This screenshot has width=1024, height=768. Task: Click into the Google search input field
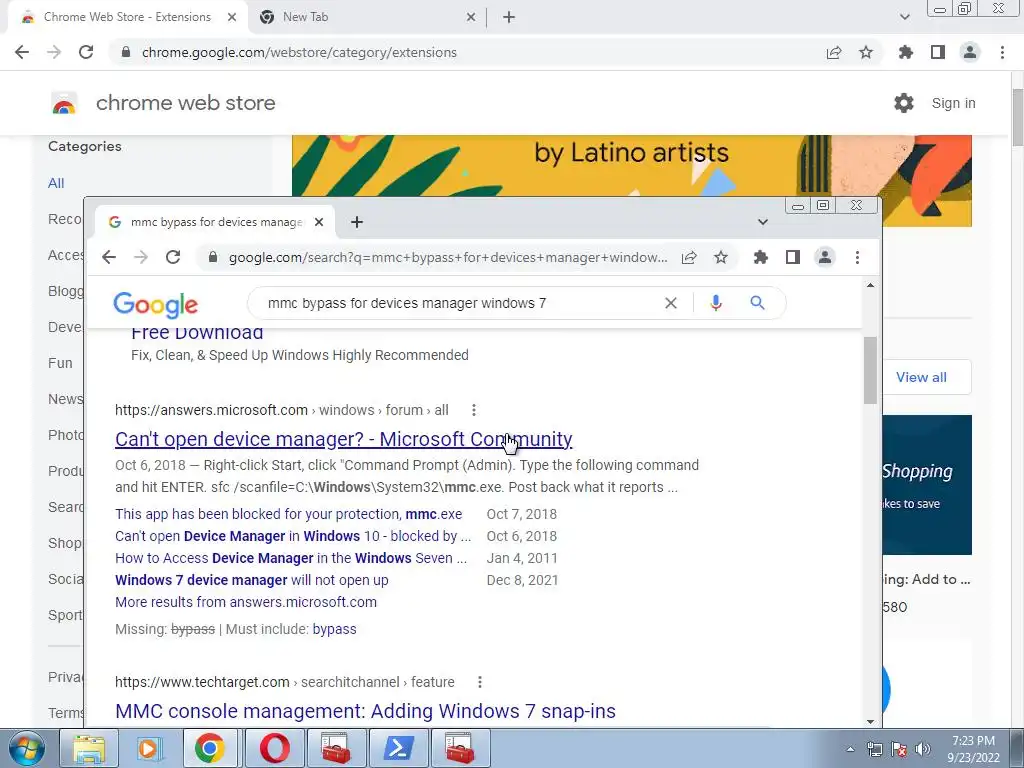(457, 303)
